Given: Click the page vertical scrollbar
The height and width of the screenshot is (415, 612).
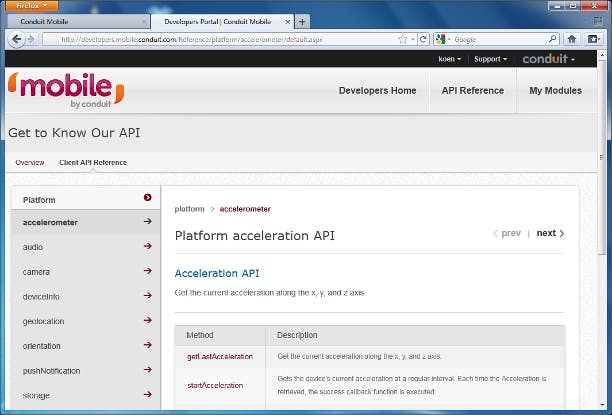Looking at the screenshot, I should point(601,156).
